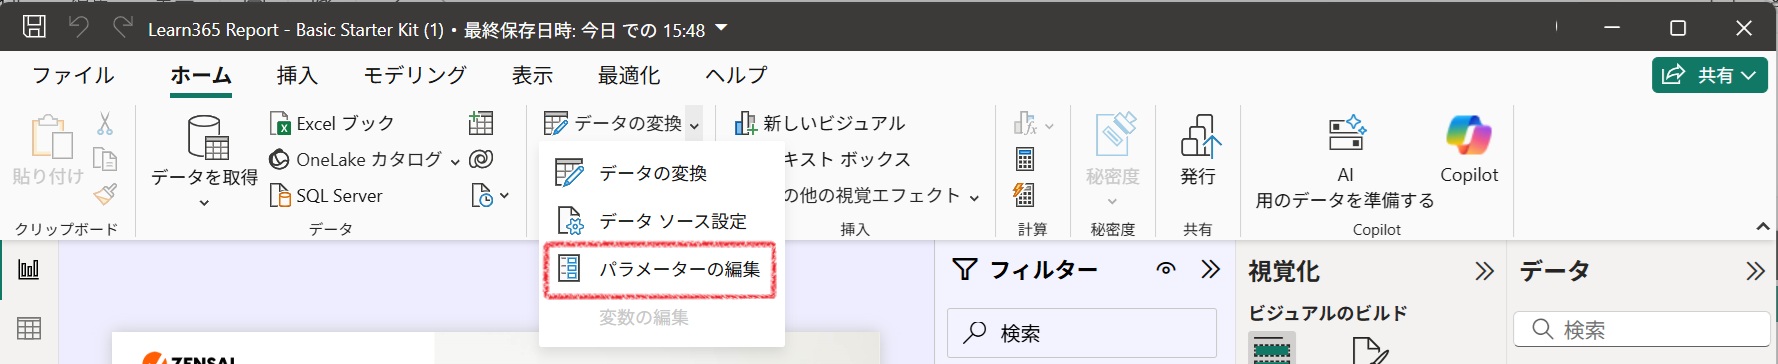Undo the last action in title bar
This screenshot has height=364, width=1778.
[x=79, y=27]
